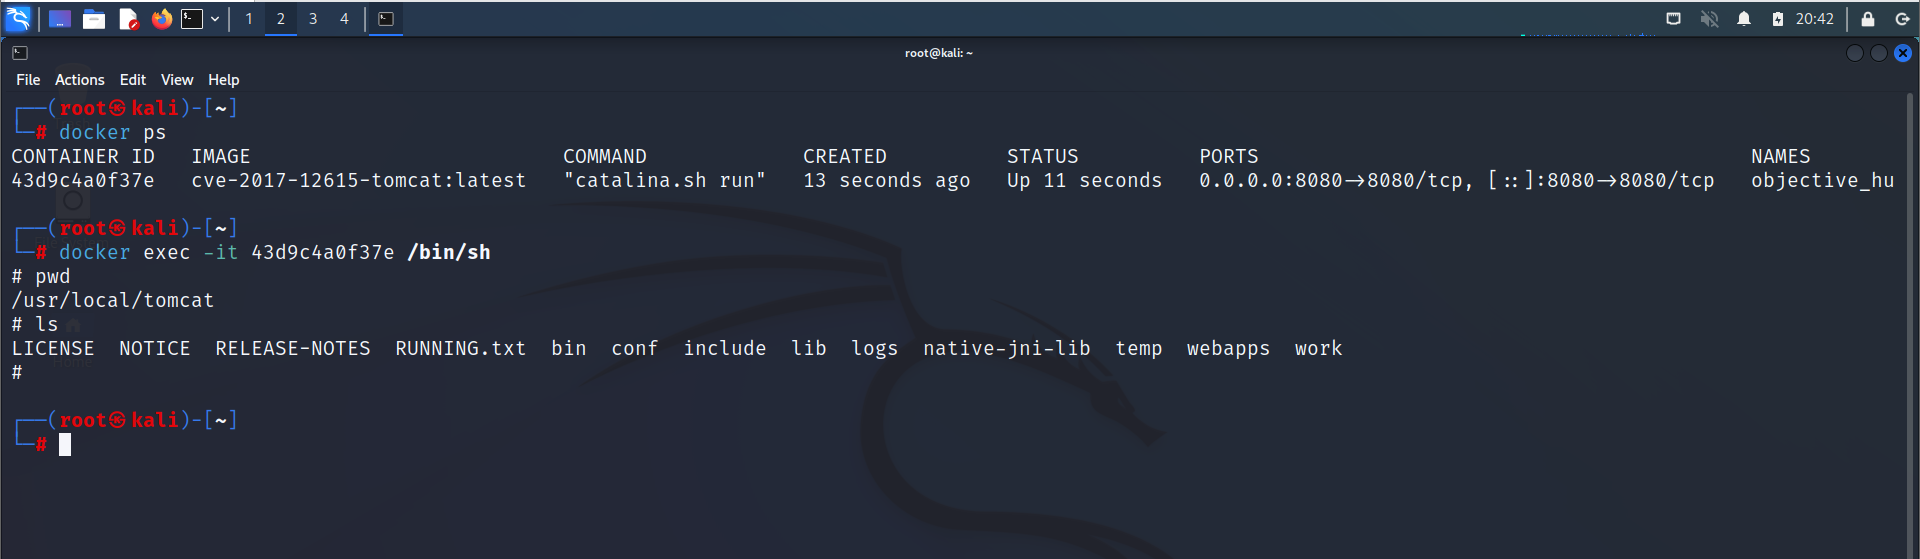
Task: Click container ID 43d9c4a0f37e in the table
Action: pyautogui.click(x=83, y=180)
